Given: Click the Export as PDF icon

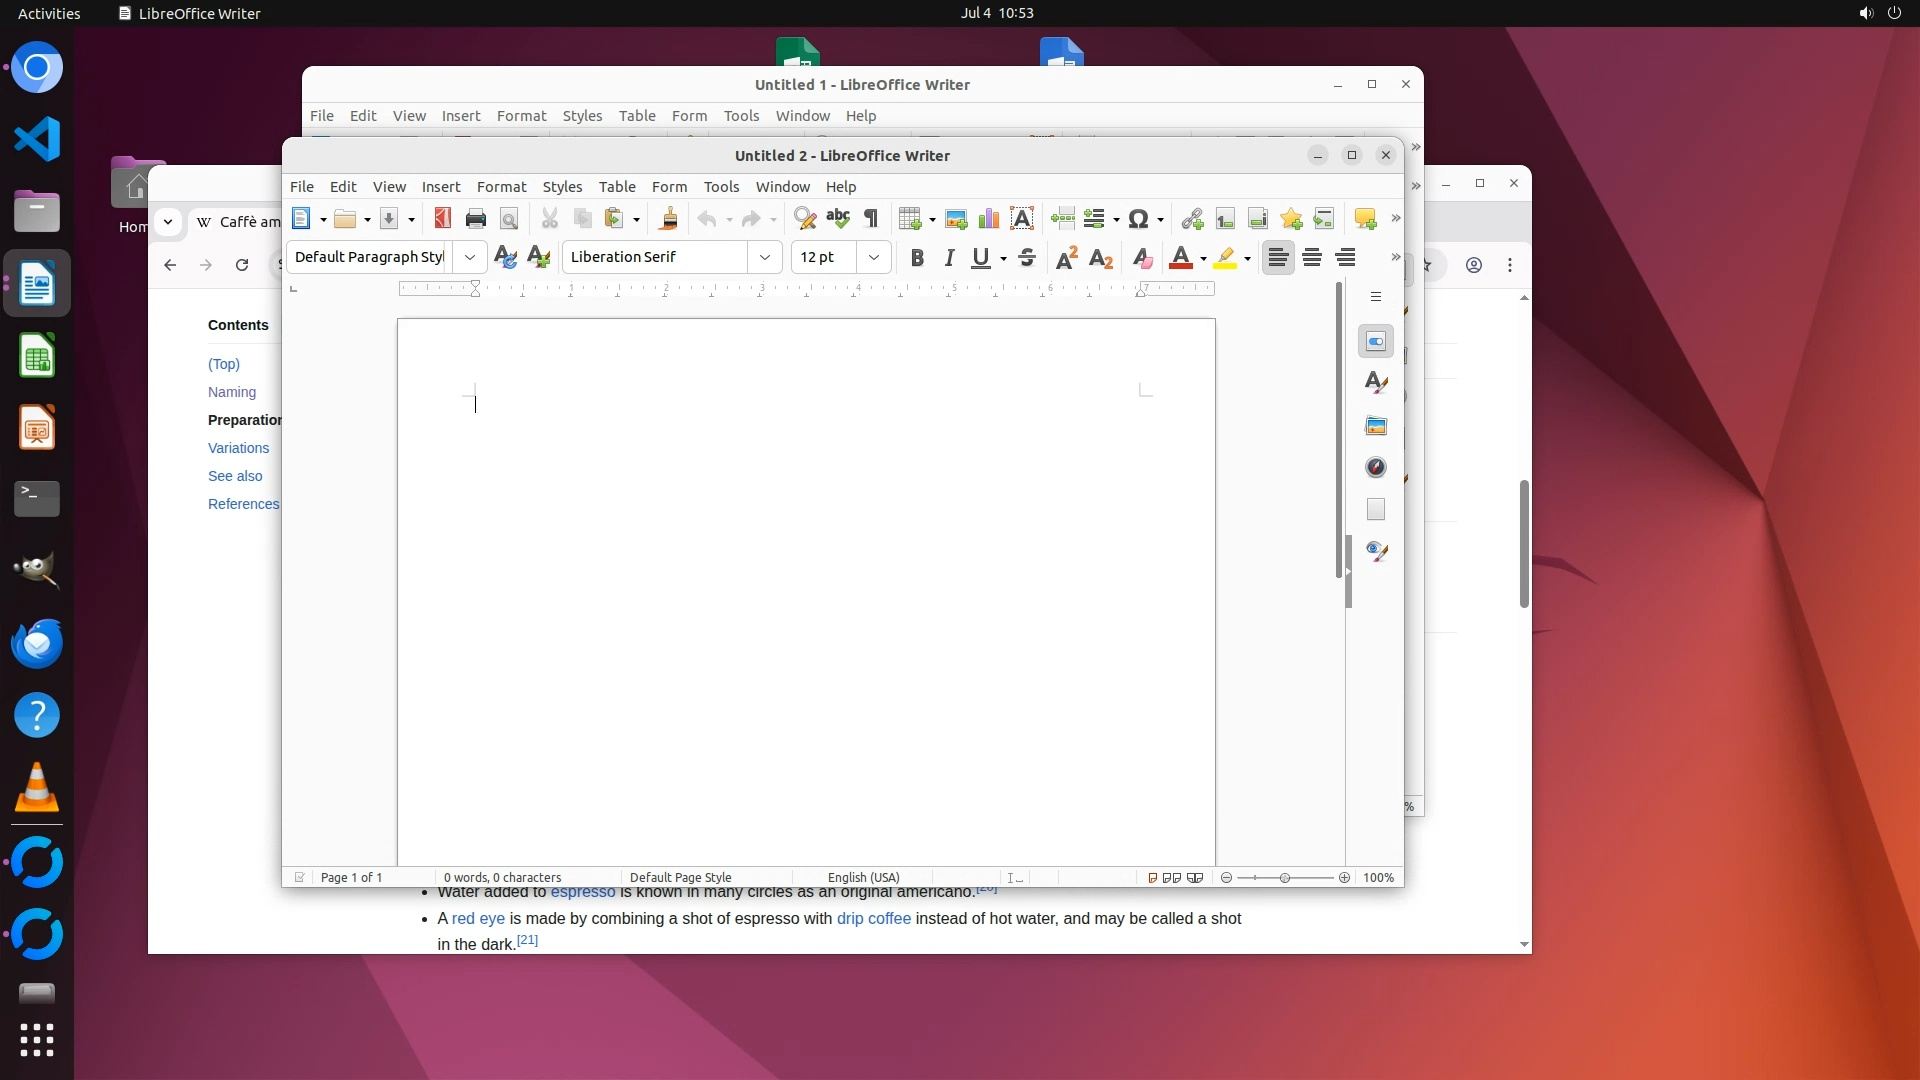Looking at the screenshot, I should 442,218.
